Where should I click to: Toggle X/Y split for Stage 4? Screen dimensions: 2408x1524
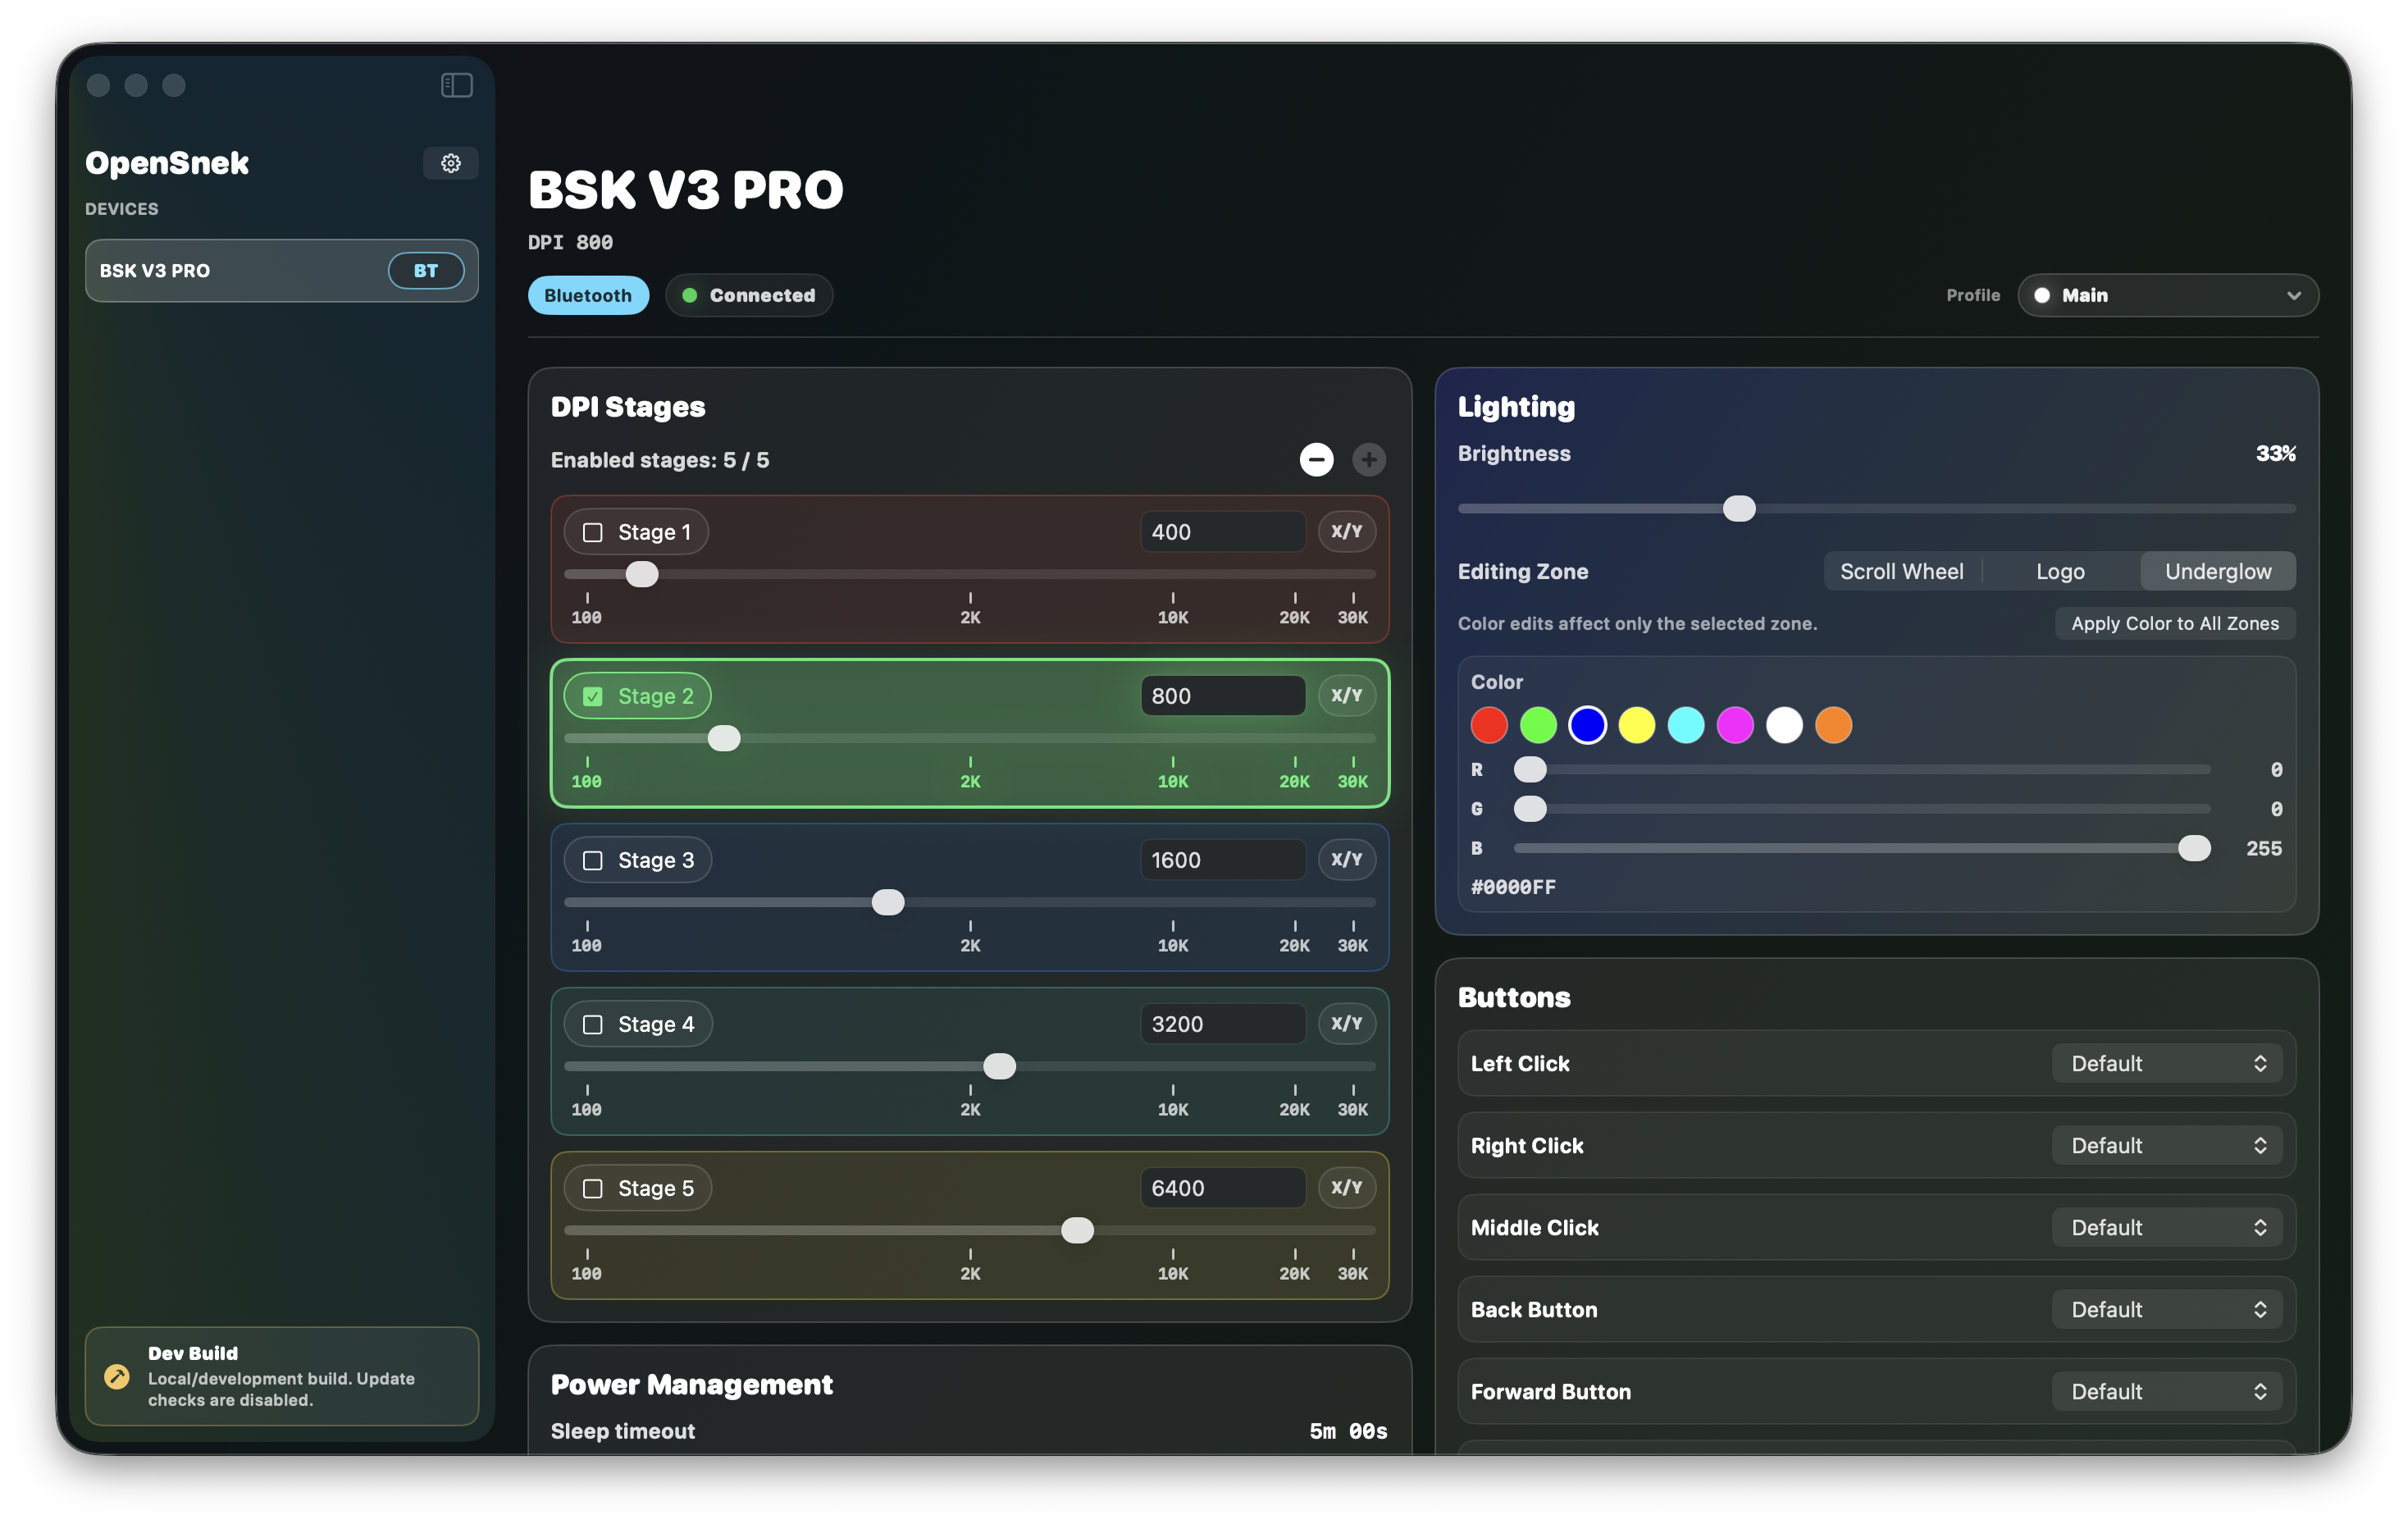pyautogui.click(x=1346, y=1024)
